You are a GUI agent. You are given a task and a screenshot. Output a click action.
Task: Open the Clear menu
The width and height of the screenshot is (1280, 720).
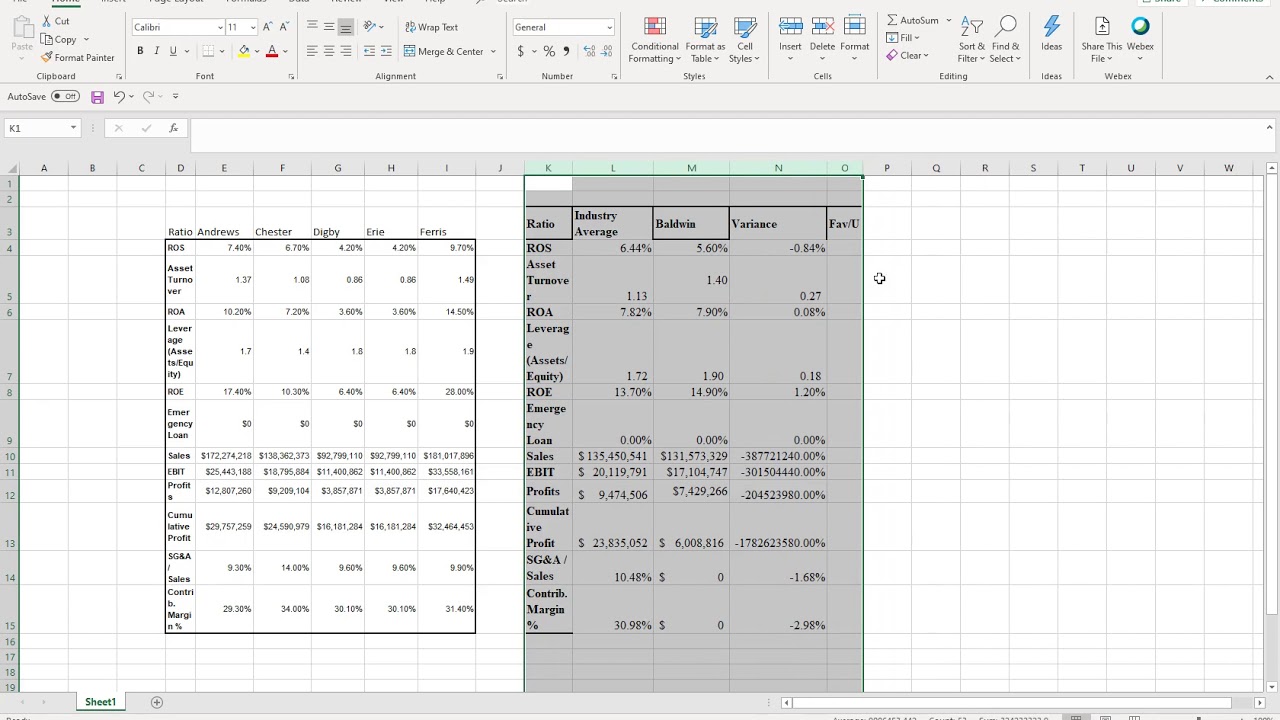click(x=907, y=56)
